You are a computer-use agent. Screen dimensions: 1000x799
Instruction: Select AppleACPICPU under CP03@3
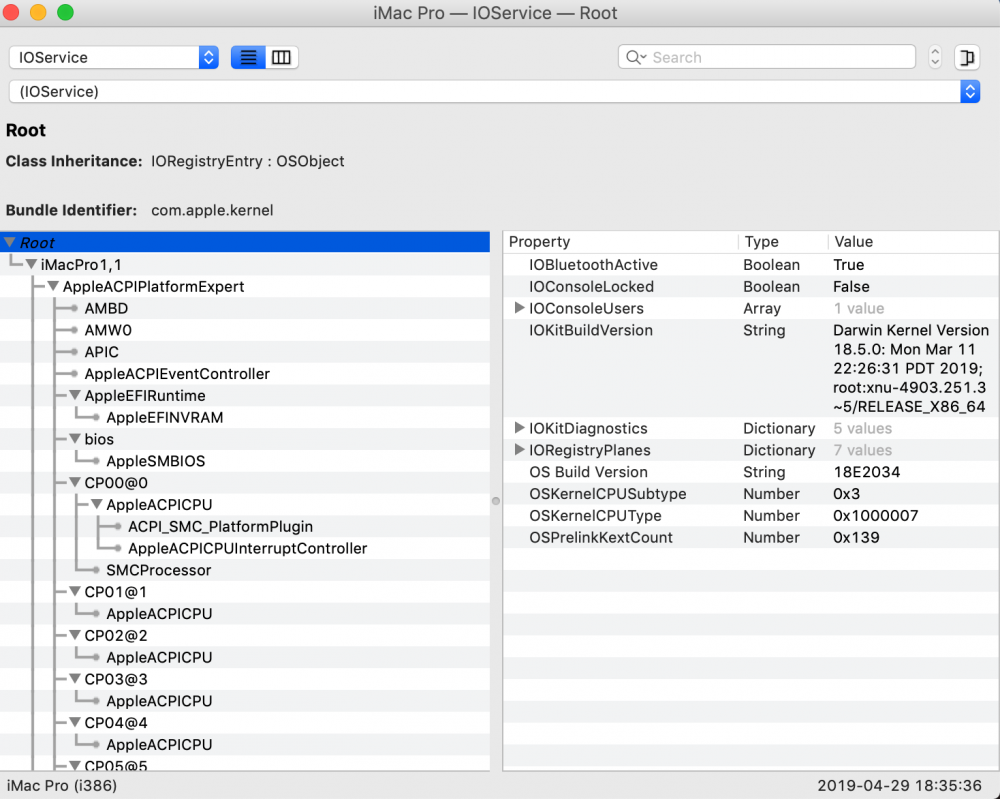[x=159, y=701]
